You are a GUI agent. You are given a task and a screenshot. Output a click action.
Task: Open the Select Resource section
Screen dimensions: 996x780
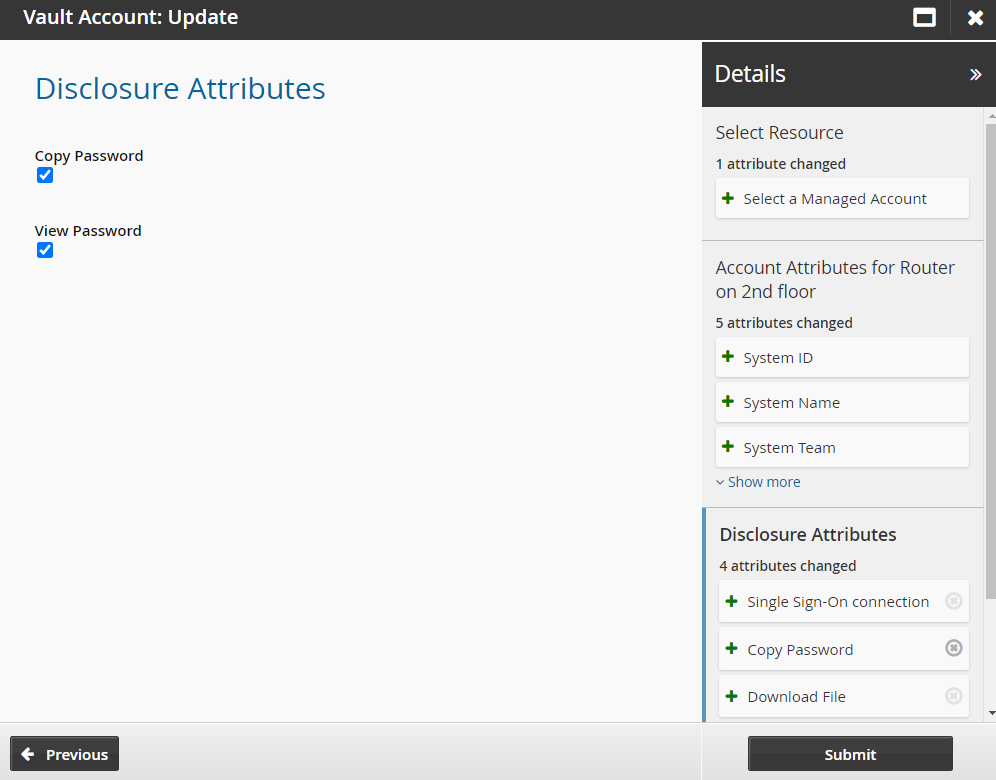(x=779, y=133)
